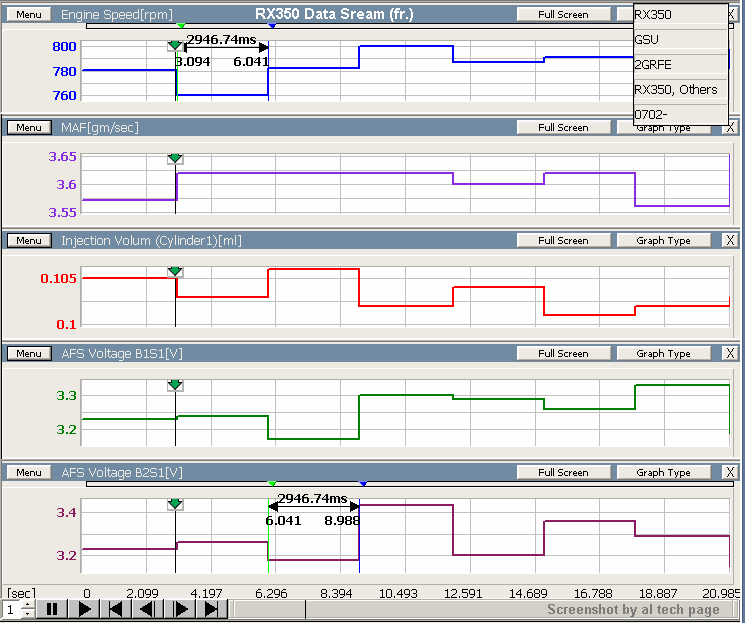This screenshot has width=745, height=623.
Task: Open Graph Type for AFS Voltage B1S1
Action: click(x=664, y=353)
